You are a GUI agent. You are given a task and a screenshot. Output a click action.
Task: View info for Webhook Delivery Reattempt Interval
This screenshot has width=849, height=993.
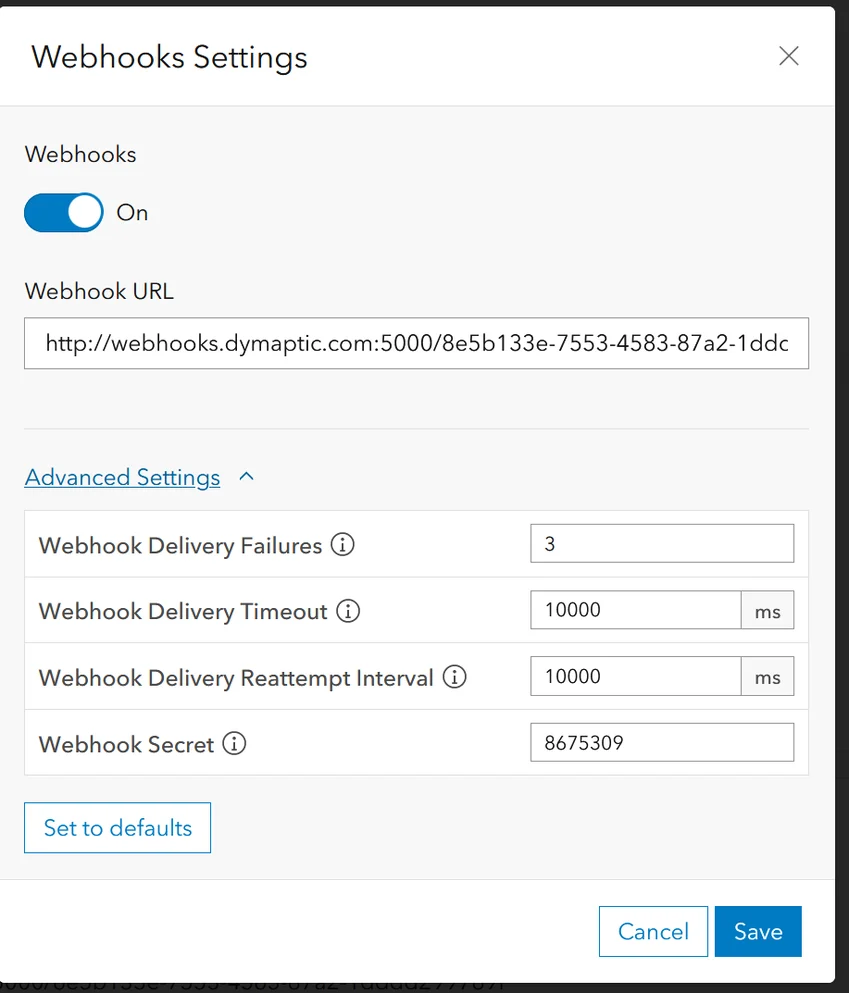pyautogui.click(x=454, y=677)
